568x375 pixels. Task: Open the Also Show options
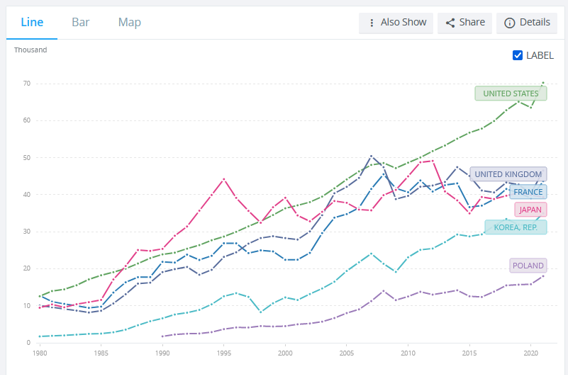point(396,23)
